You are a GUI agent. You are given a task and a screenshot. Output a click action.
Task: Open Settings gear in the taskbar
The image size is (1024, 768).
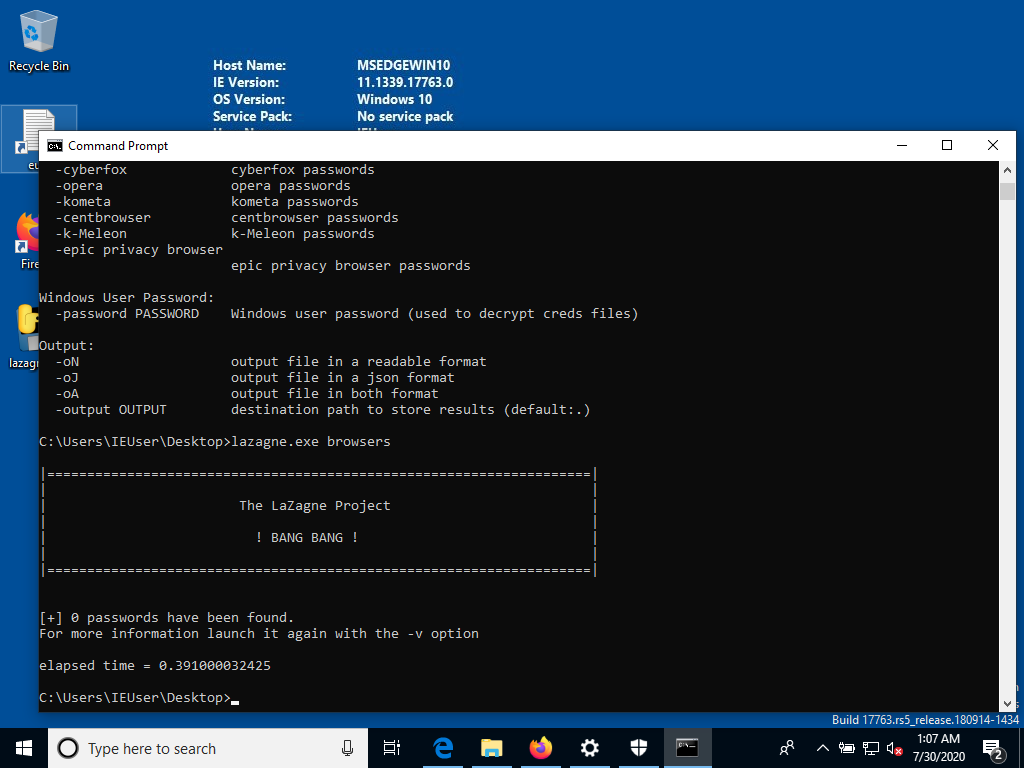tap(589, 748)
